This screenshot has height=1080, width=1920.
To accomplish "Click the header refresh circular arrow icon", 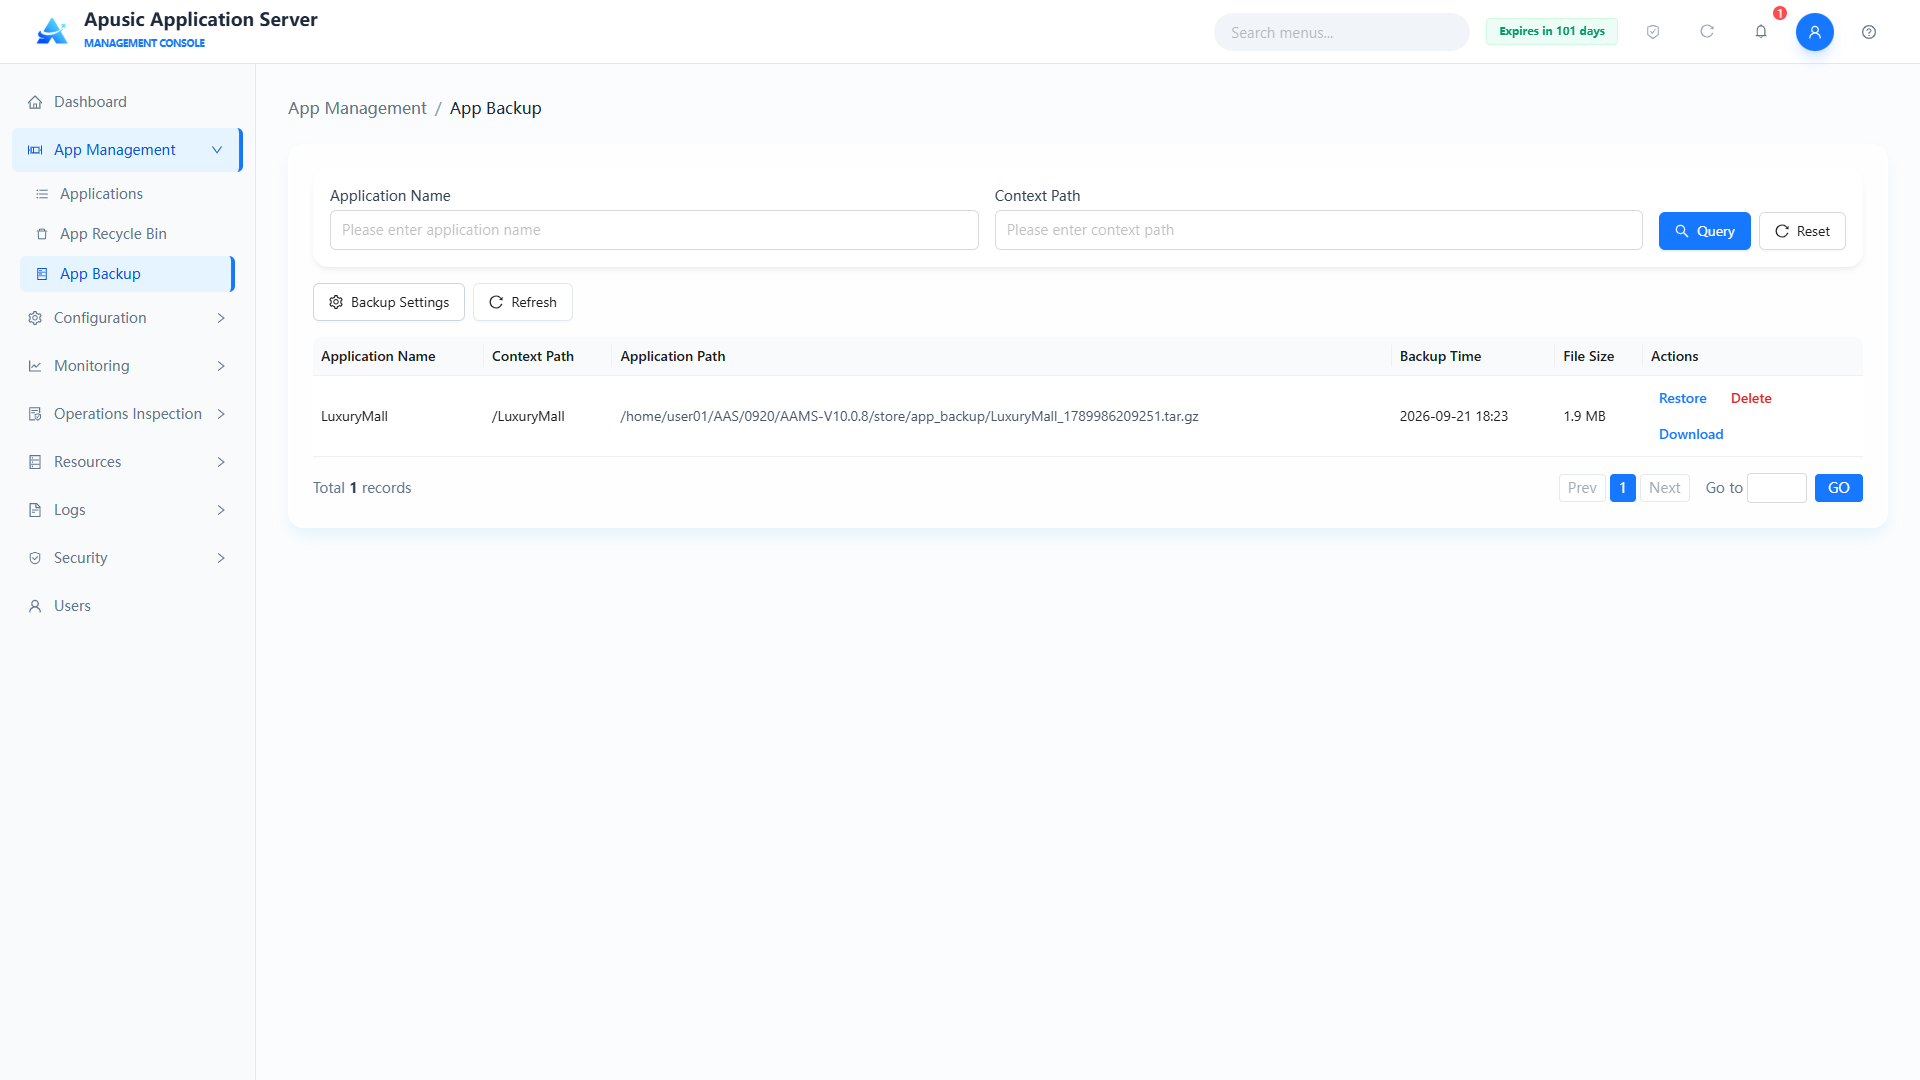I will 1707,32.
